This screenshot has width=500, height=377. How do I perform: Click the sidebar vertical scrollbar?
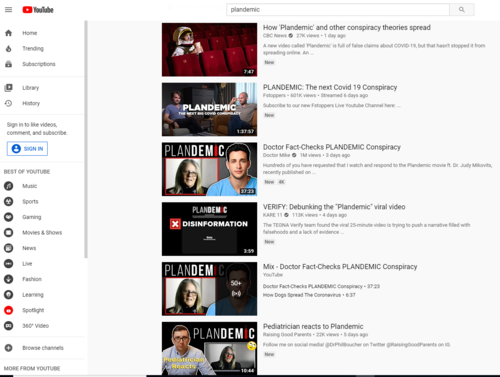click(86, 139)
